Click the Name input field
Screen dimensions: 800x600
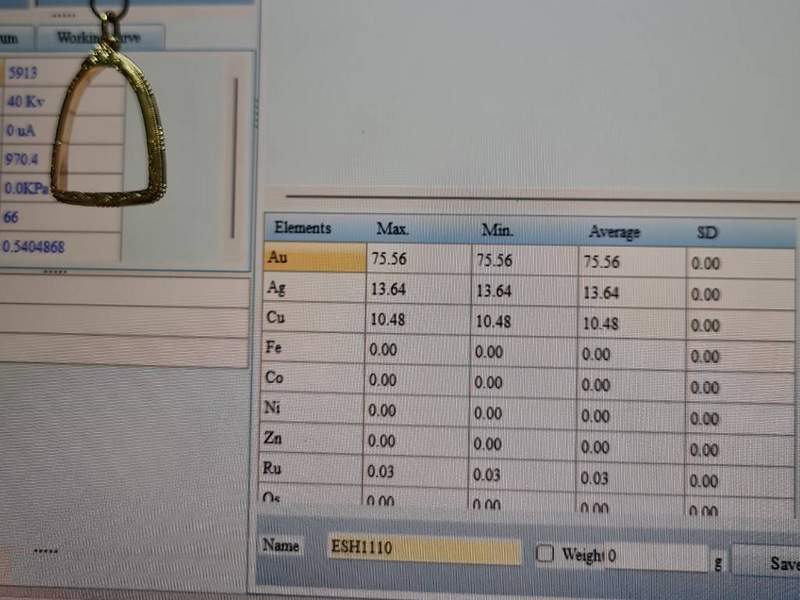[424, 550]
